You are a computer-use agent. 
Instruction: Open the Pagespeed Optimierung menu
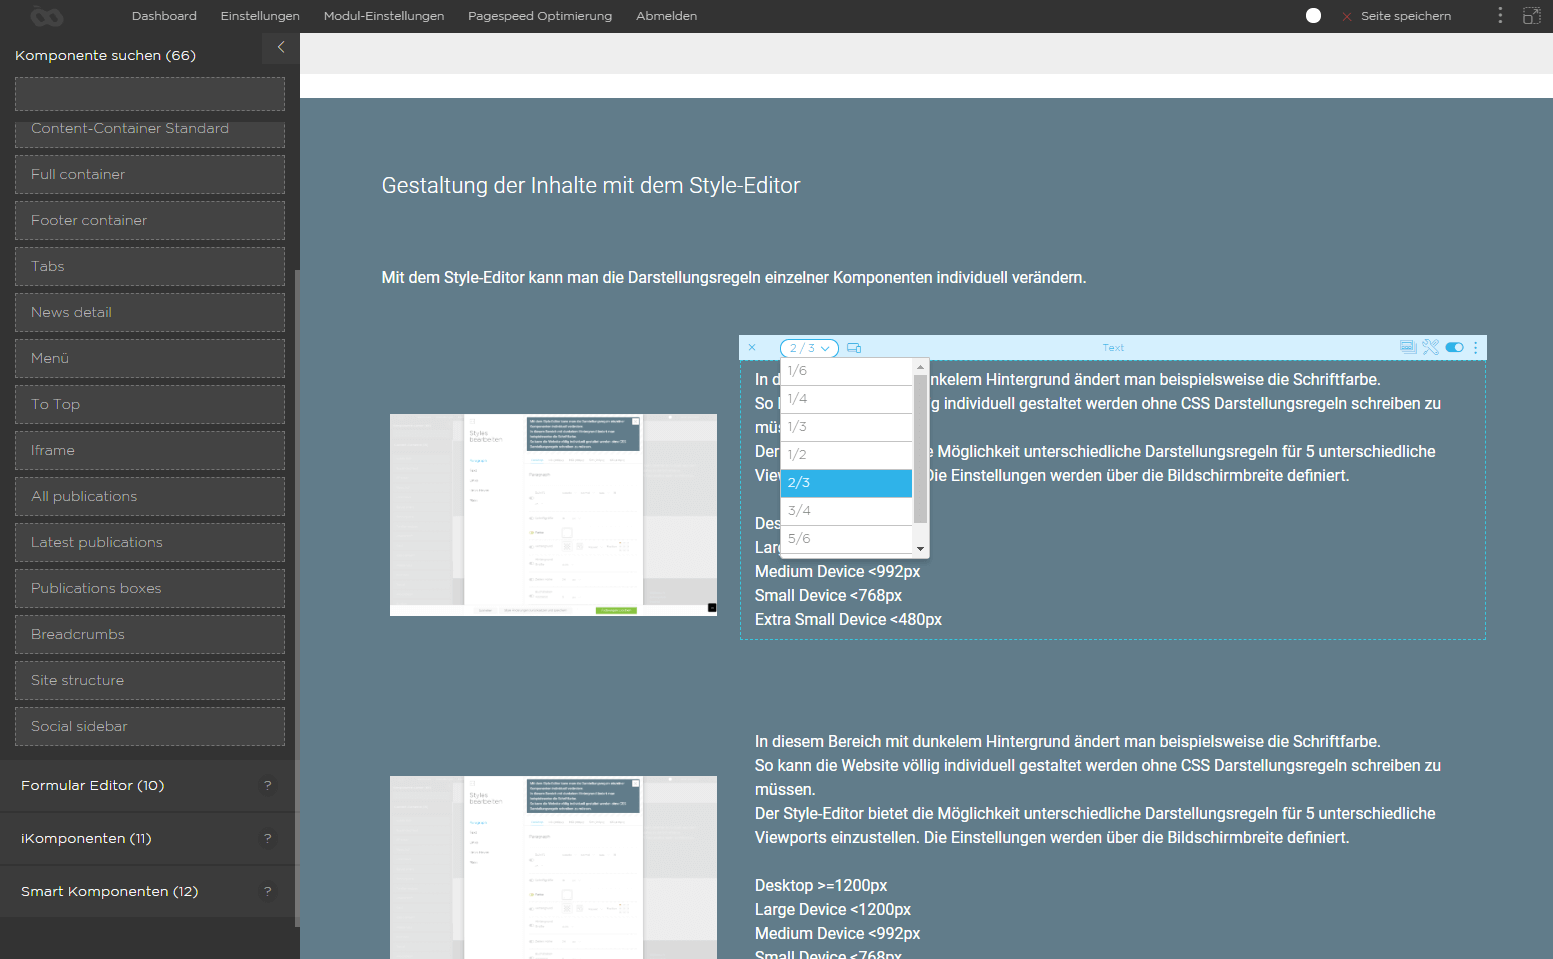tap(539, 16)
